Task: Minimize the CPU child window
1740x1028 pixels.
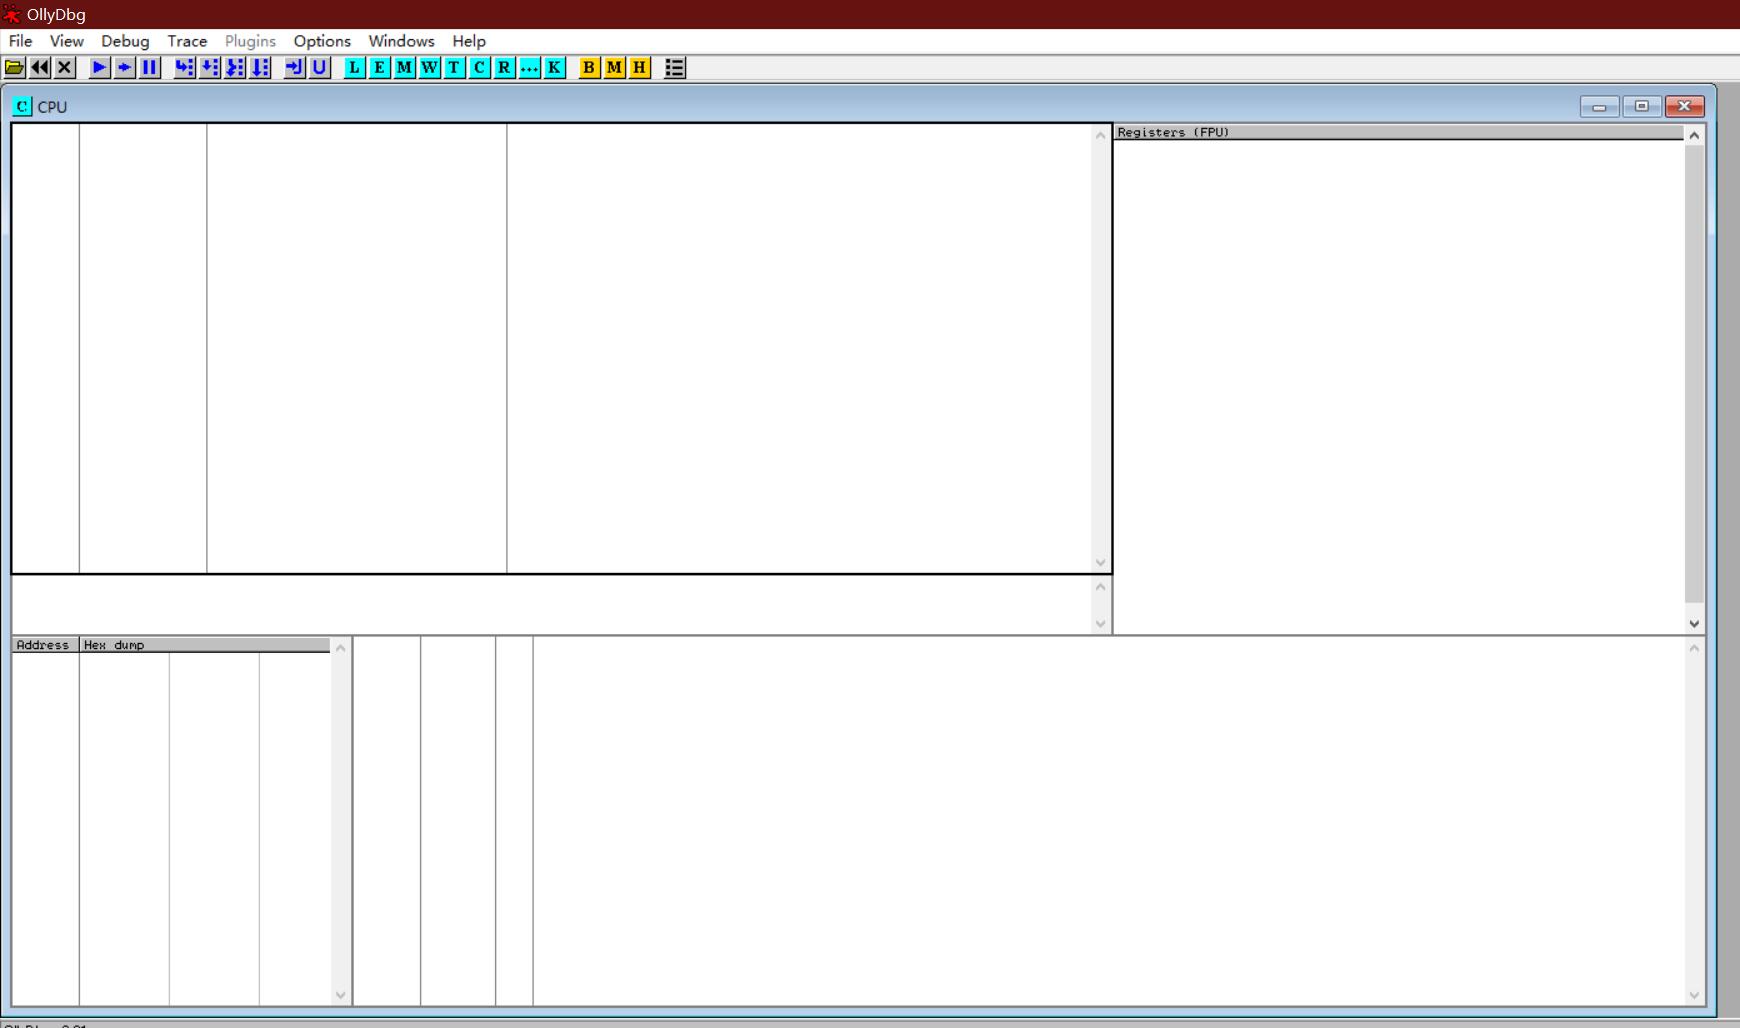Action: coord(1599,106)
